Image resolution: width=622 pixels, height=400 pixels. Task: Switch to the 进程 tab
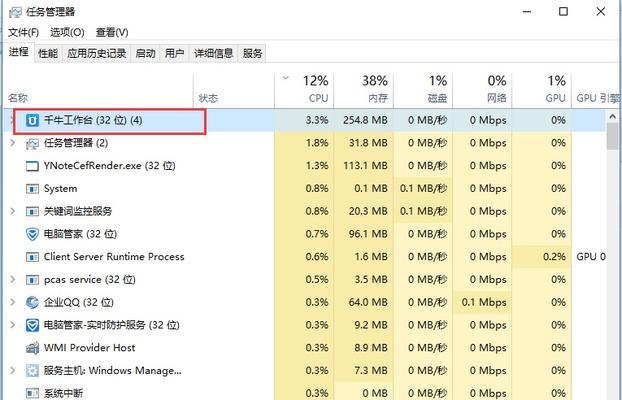pyautogui.click(x=19, y=52)
